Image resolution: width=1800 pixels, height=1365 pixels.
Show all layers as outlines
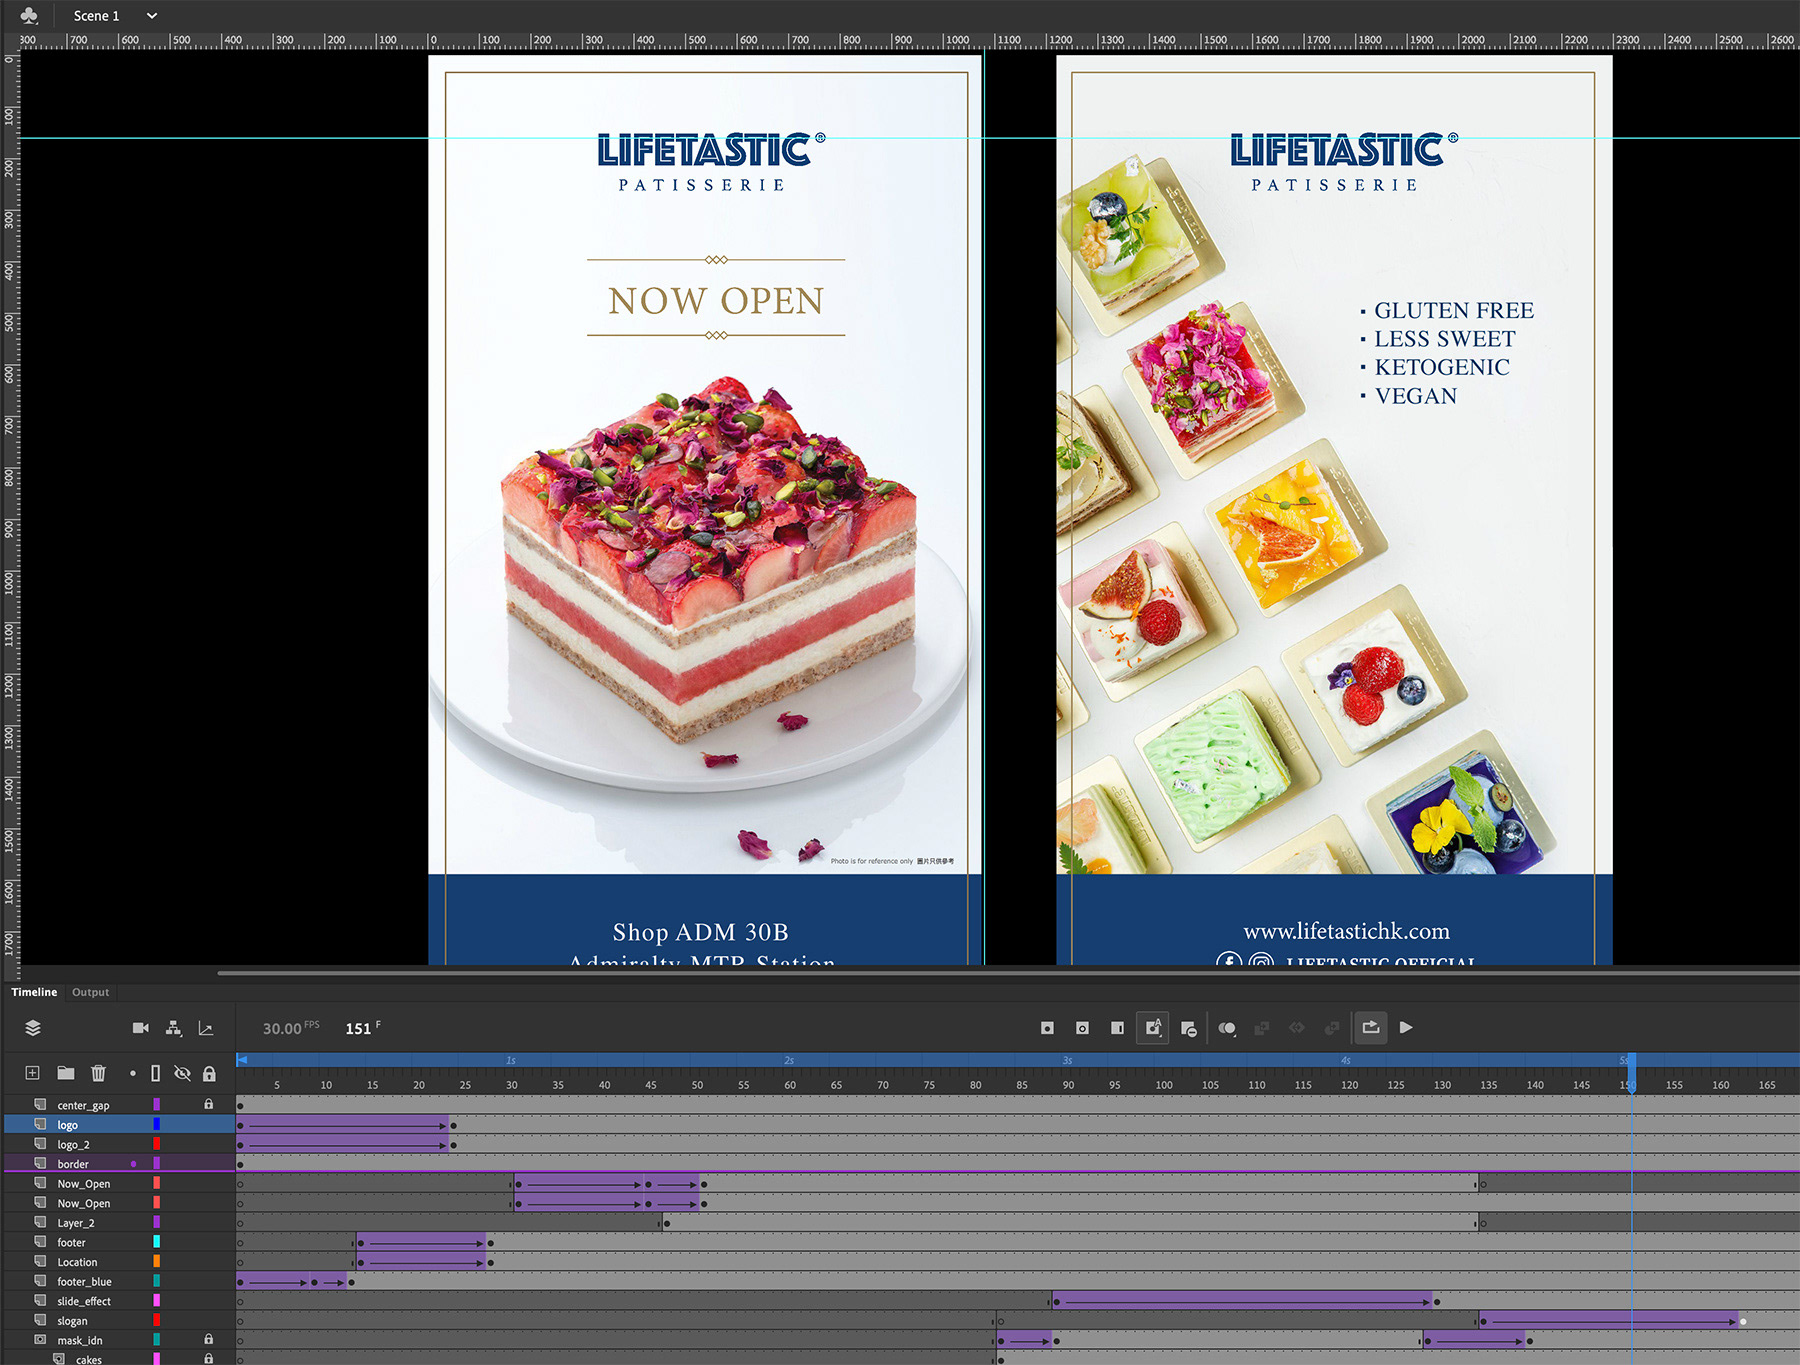click(x=155, y=1073)
